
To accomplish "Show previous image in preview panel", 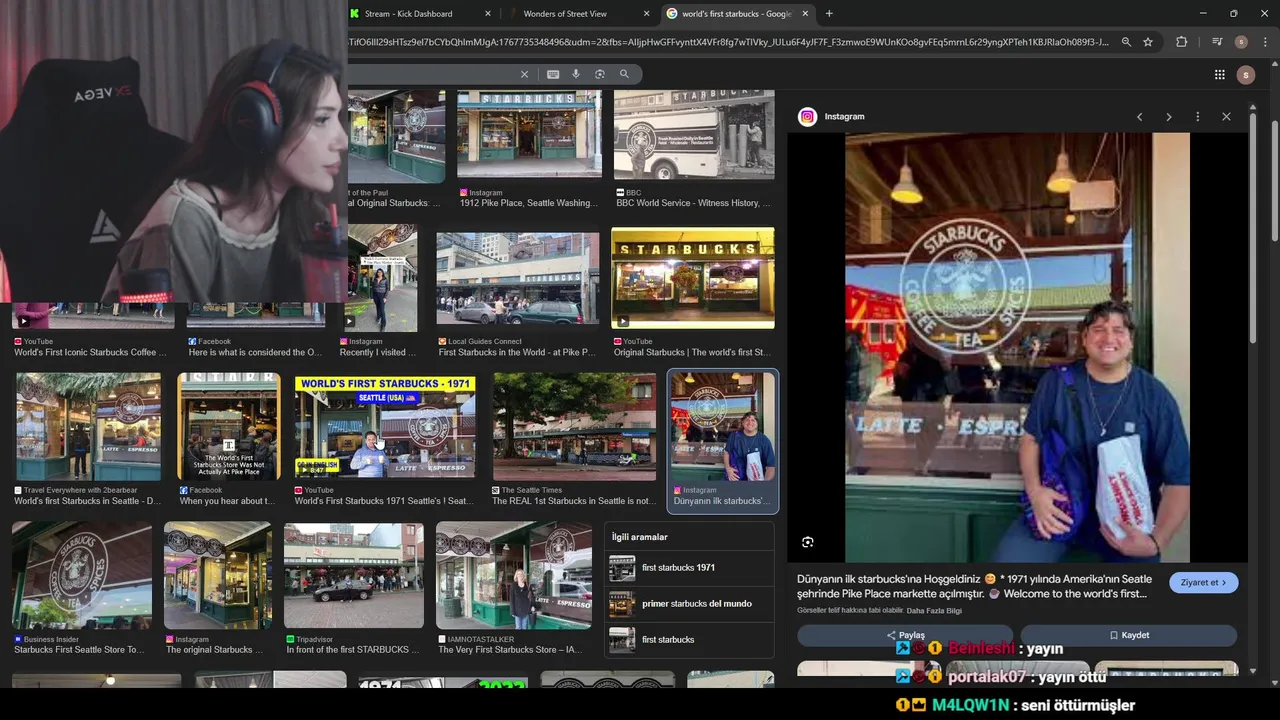I will [x=1139, y=117].
